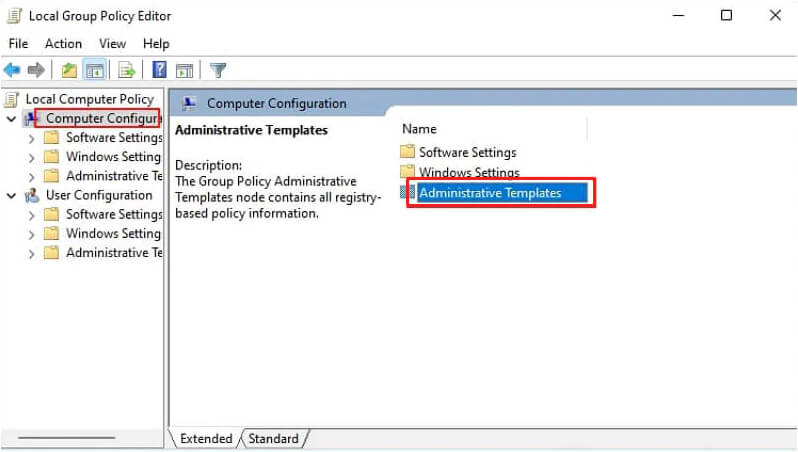Screen dimensions: 798x452
Task: Select Software Settings in the right list
Action: 467,152
